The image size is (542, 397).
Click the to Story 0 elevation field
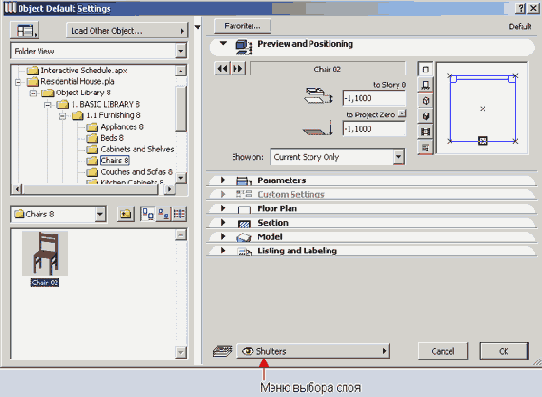(374, 98)
